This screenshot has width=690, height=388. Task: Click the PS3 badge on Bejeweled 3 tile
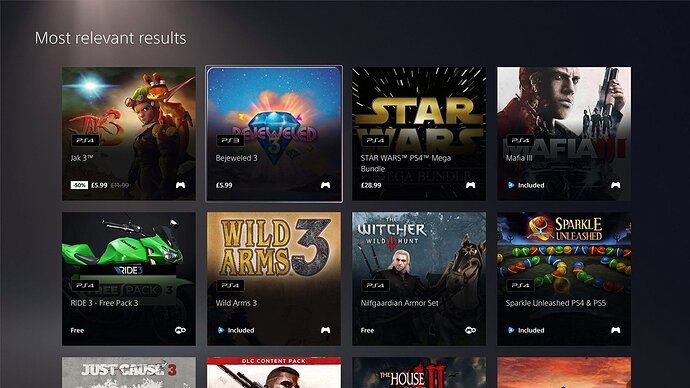[230, 140]
